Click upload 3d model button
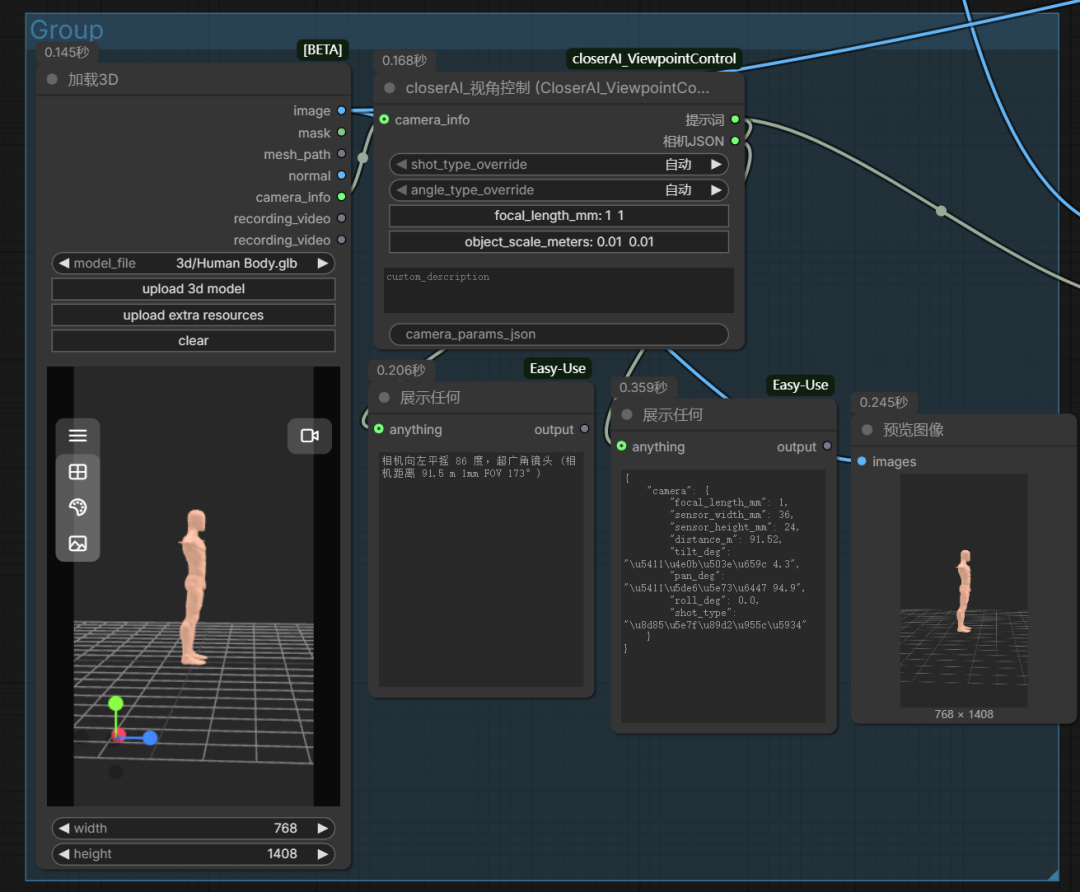The image size is (1080, 892). pos(194,289)
